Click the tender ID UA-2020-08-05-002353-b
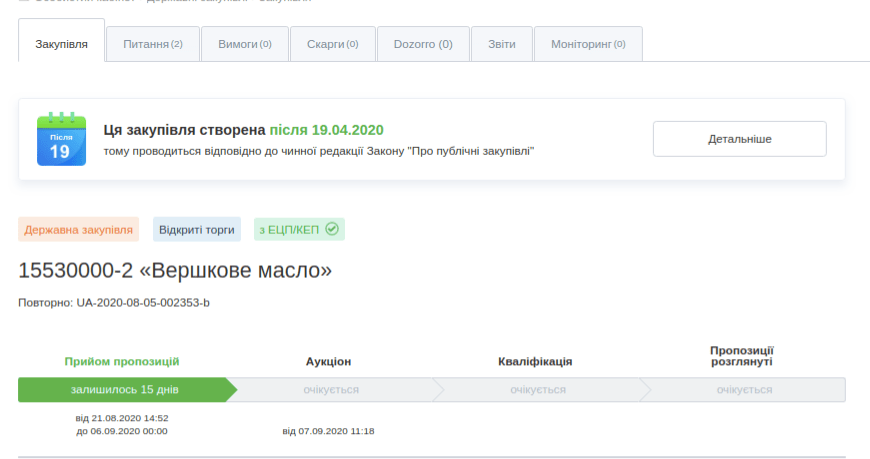870x459 pixels. click(143, 302)
